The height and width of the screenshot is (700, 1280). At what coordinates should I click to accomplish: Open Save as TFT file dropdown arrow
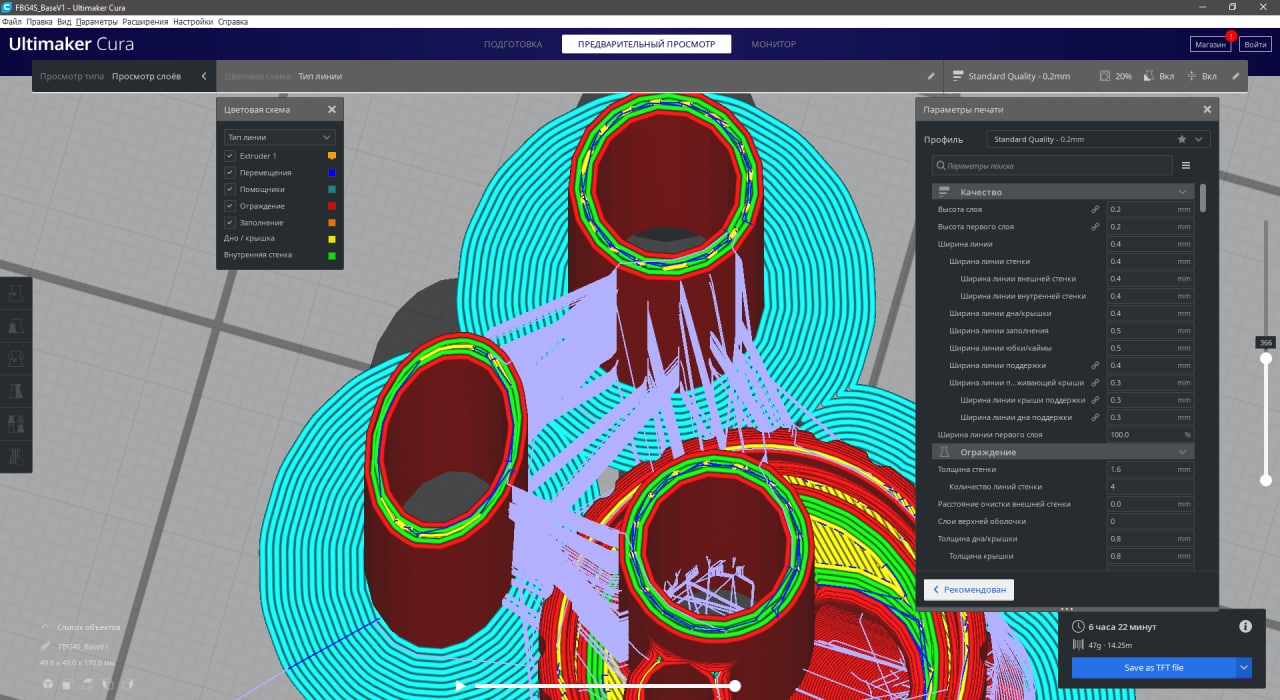click(1244, 668)
